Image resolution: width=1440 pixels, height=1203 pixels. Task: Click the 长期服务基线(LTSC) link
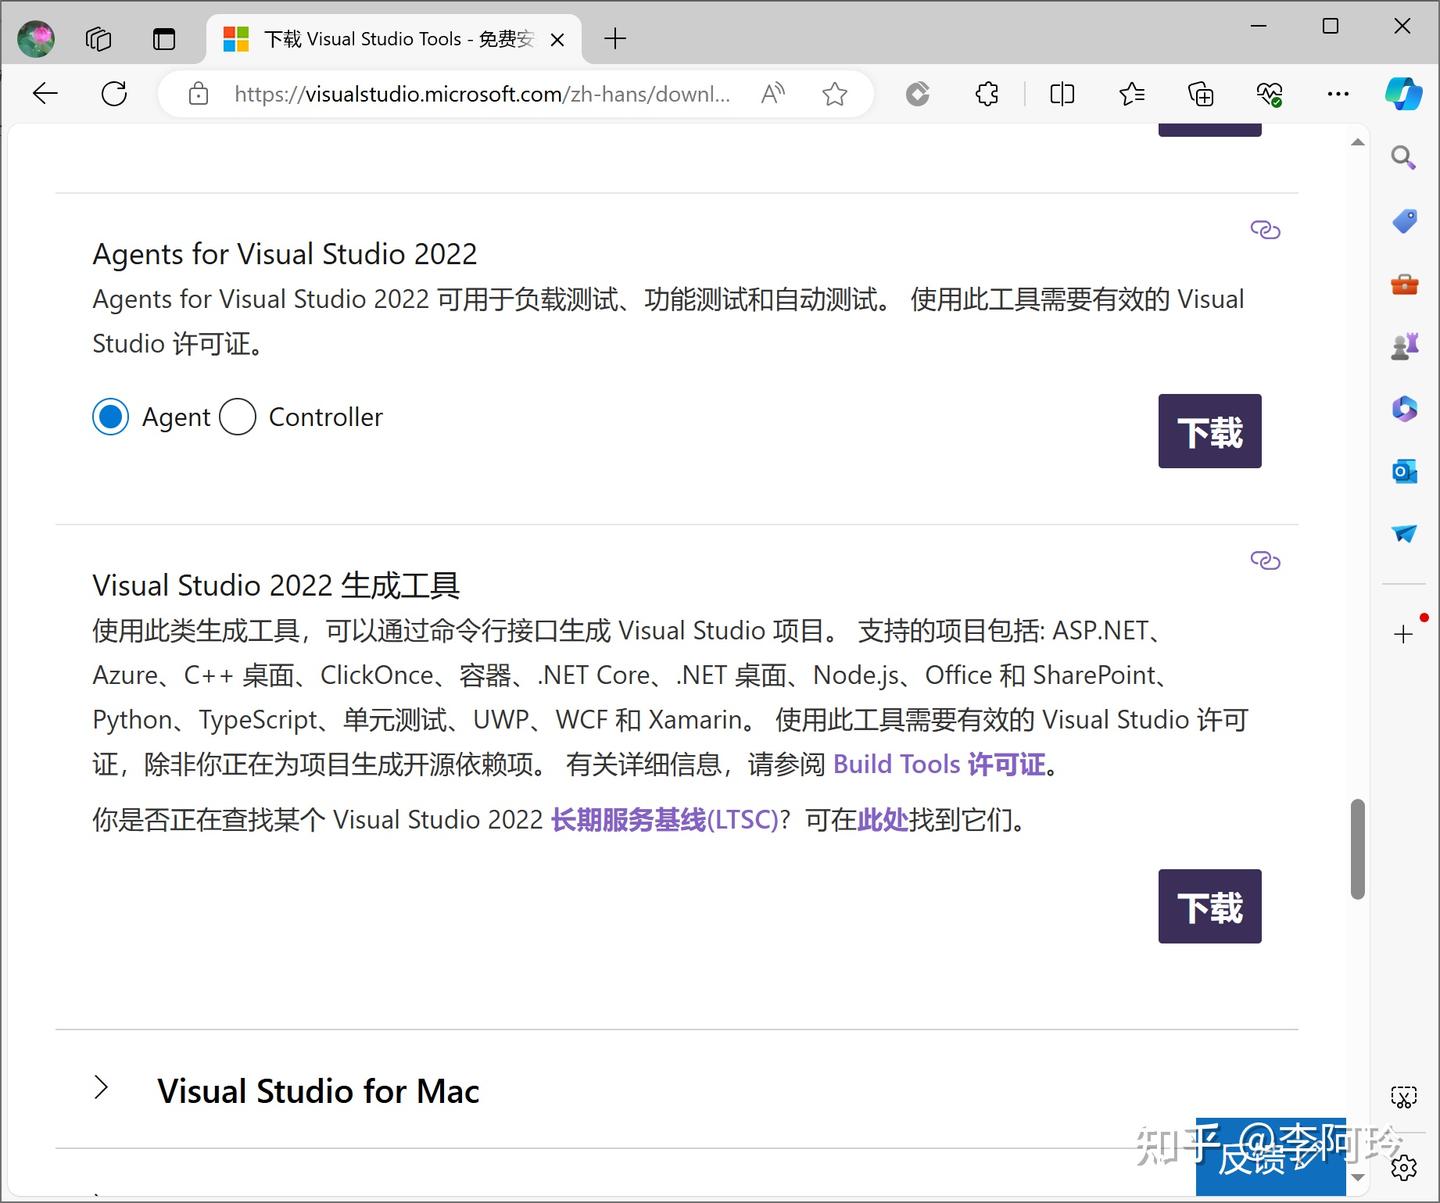coord(665,819)
